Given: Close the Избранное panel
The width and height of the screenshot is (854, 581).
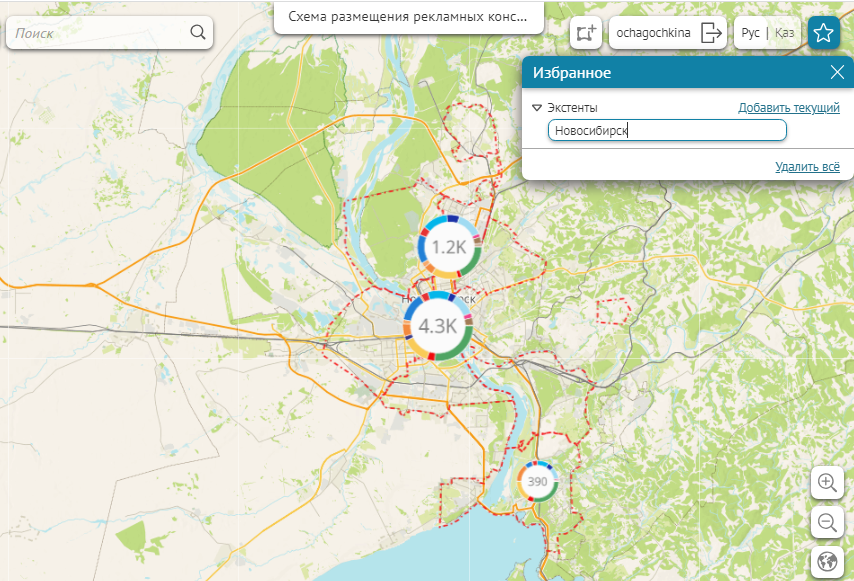Looking at the screenshot, I should [x=837, y=73].
